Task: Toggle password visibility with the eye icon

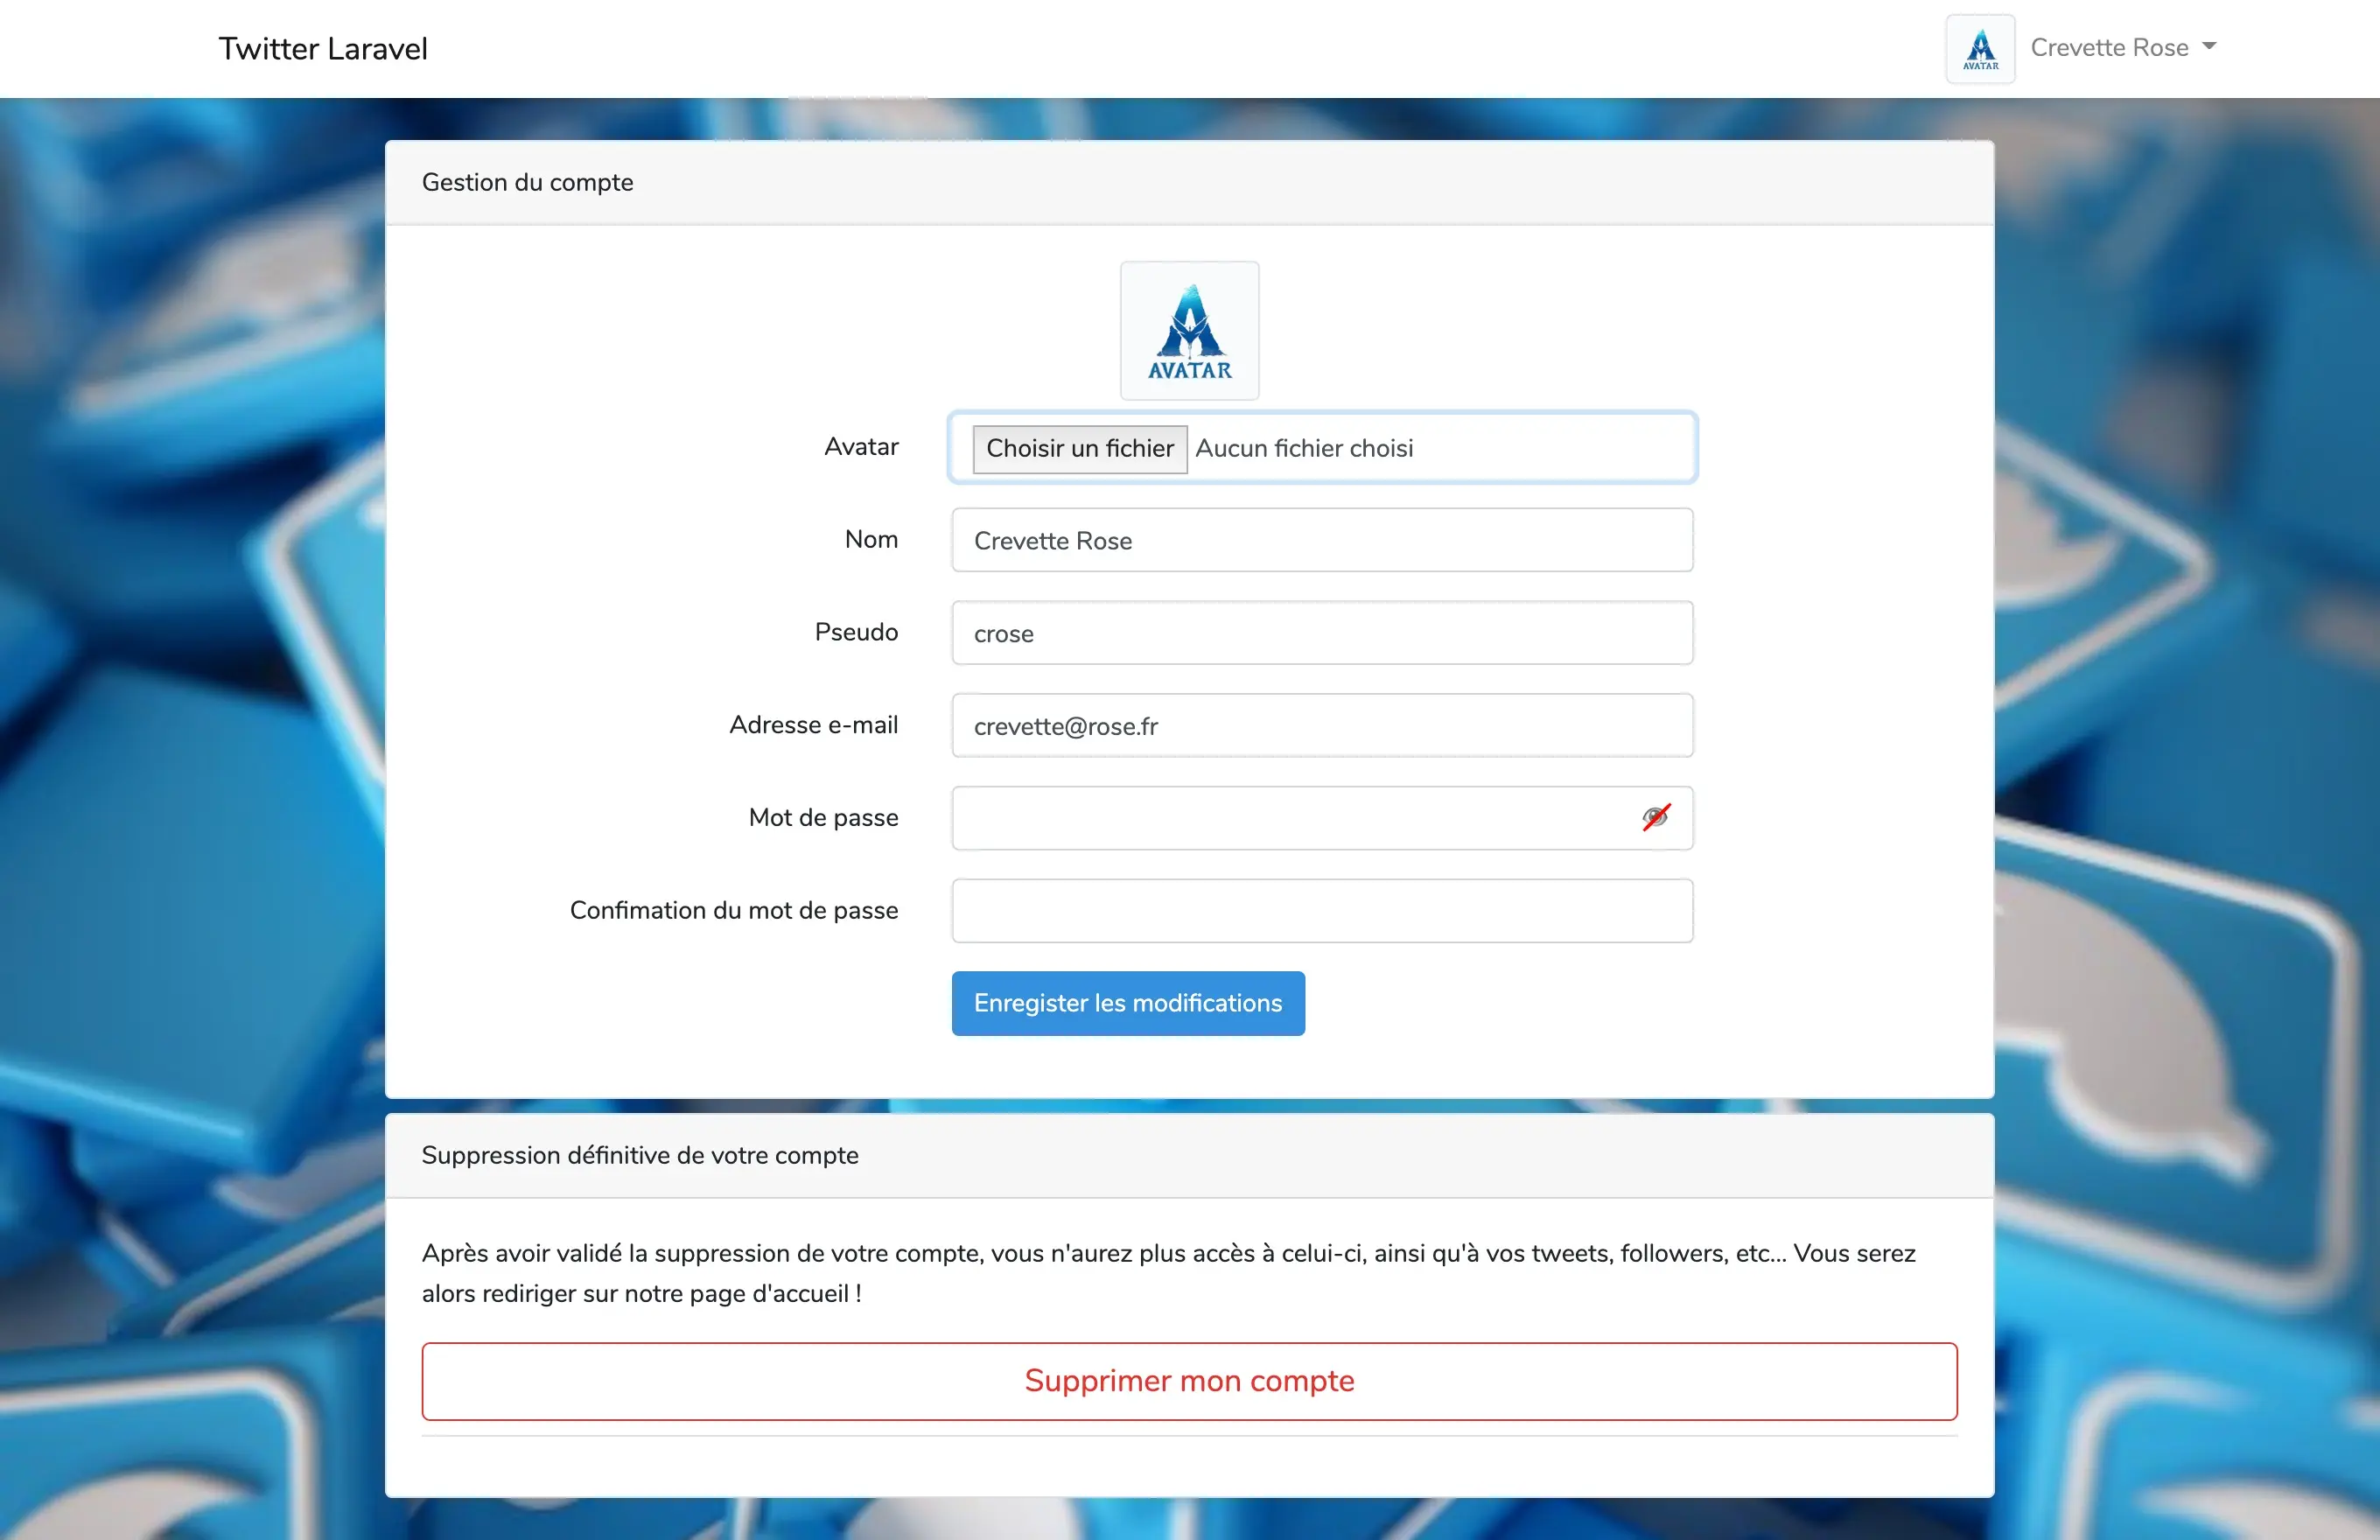Action: [x=1655, y=817]
